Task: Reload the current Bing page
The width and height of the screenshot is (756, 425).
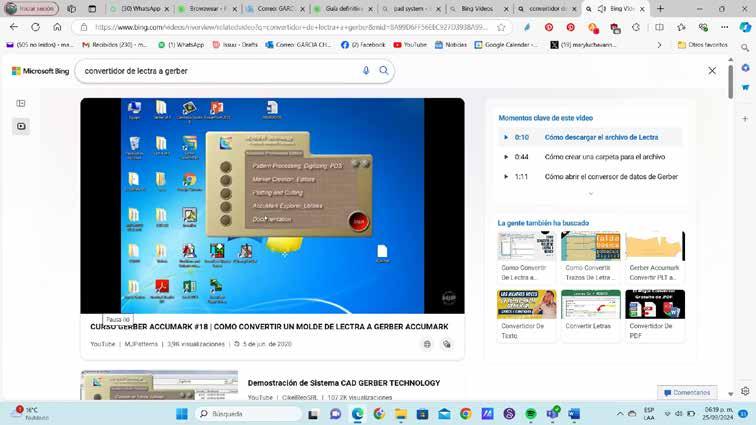Action: (36, 27)
